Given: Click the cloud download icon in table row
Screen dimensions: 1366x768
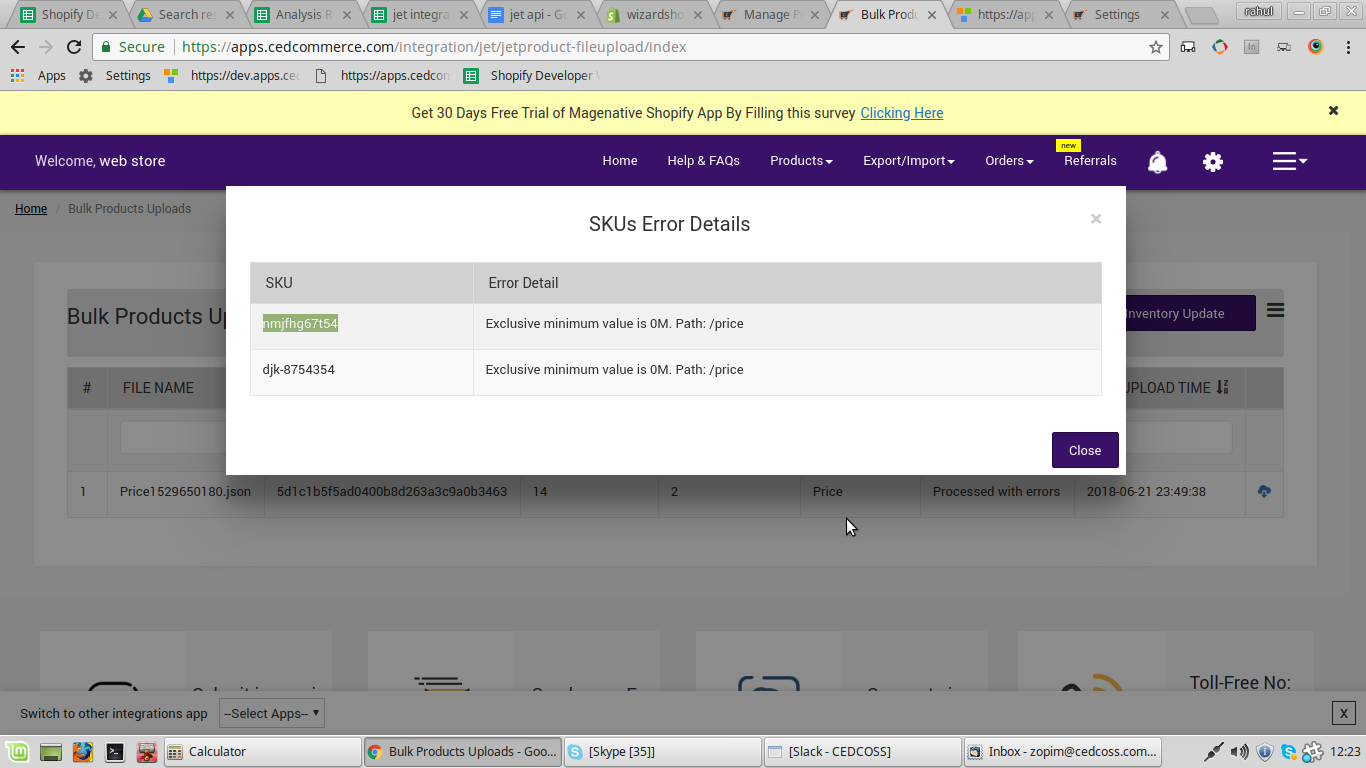Looking at the screenshot, I should point(1264,491).
